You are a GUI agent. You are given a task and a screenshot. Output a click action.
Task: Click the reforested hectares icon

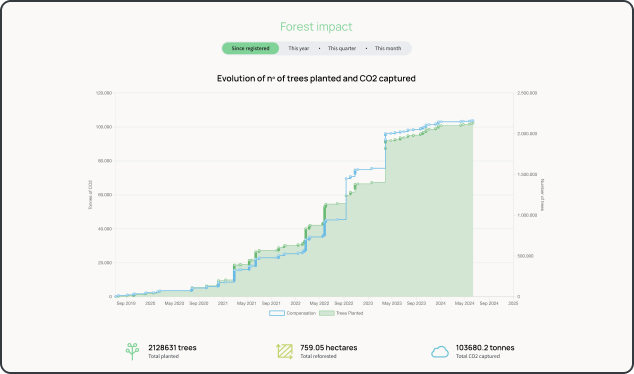click(x=285, y=351)
